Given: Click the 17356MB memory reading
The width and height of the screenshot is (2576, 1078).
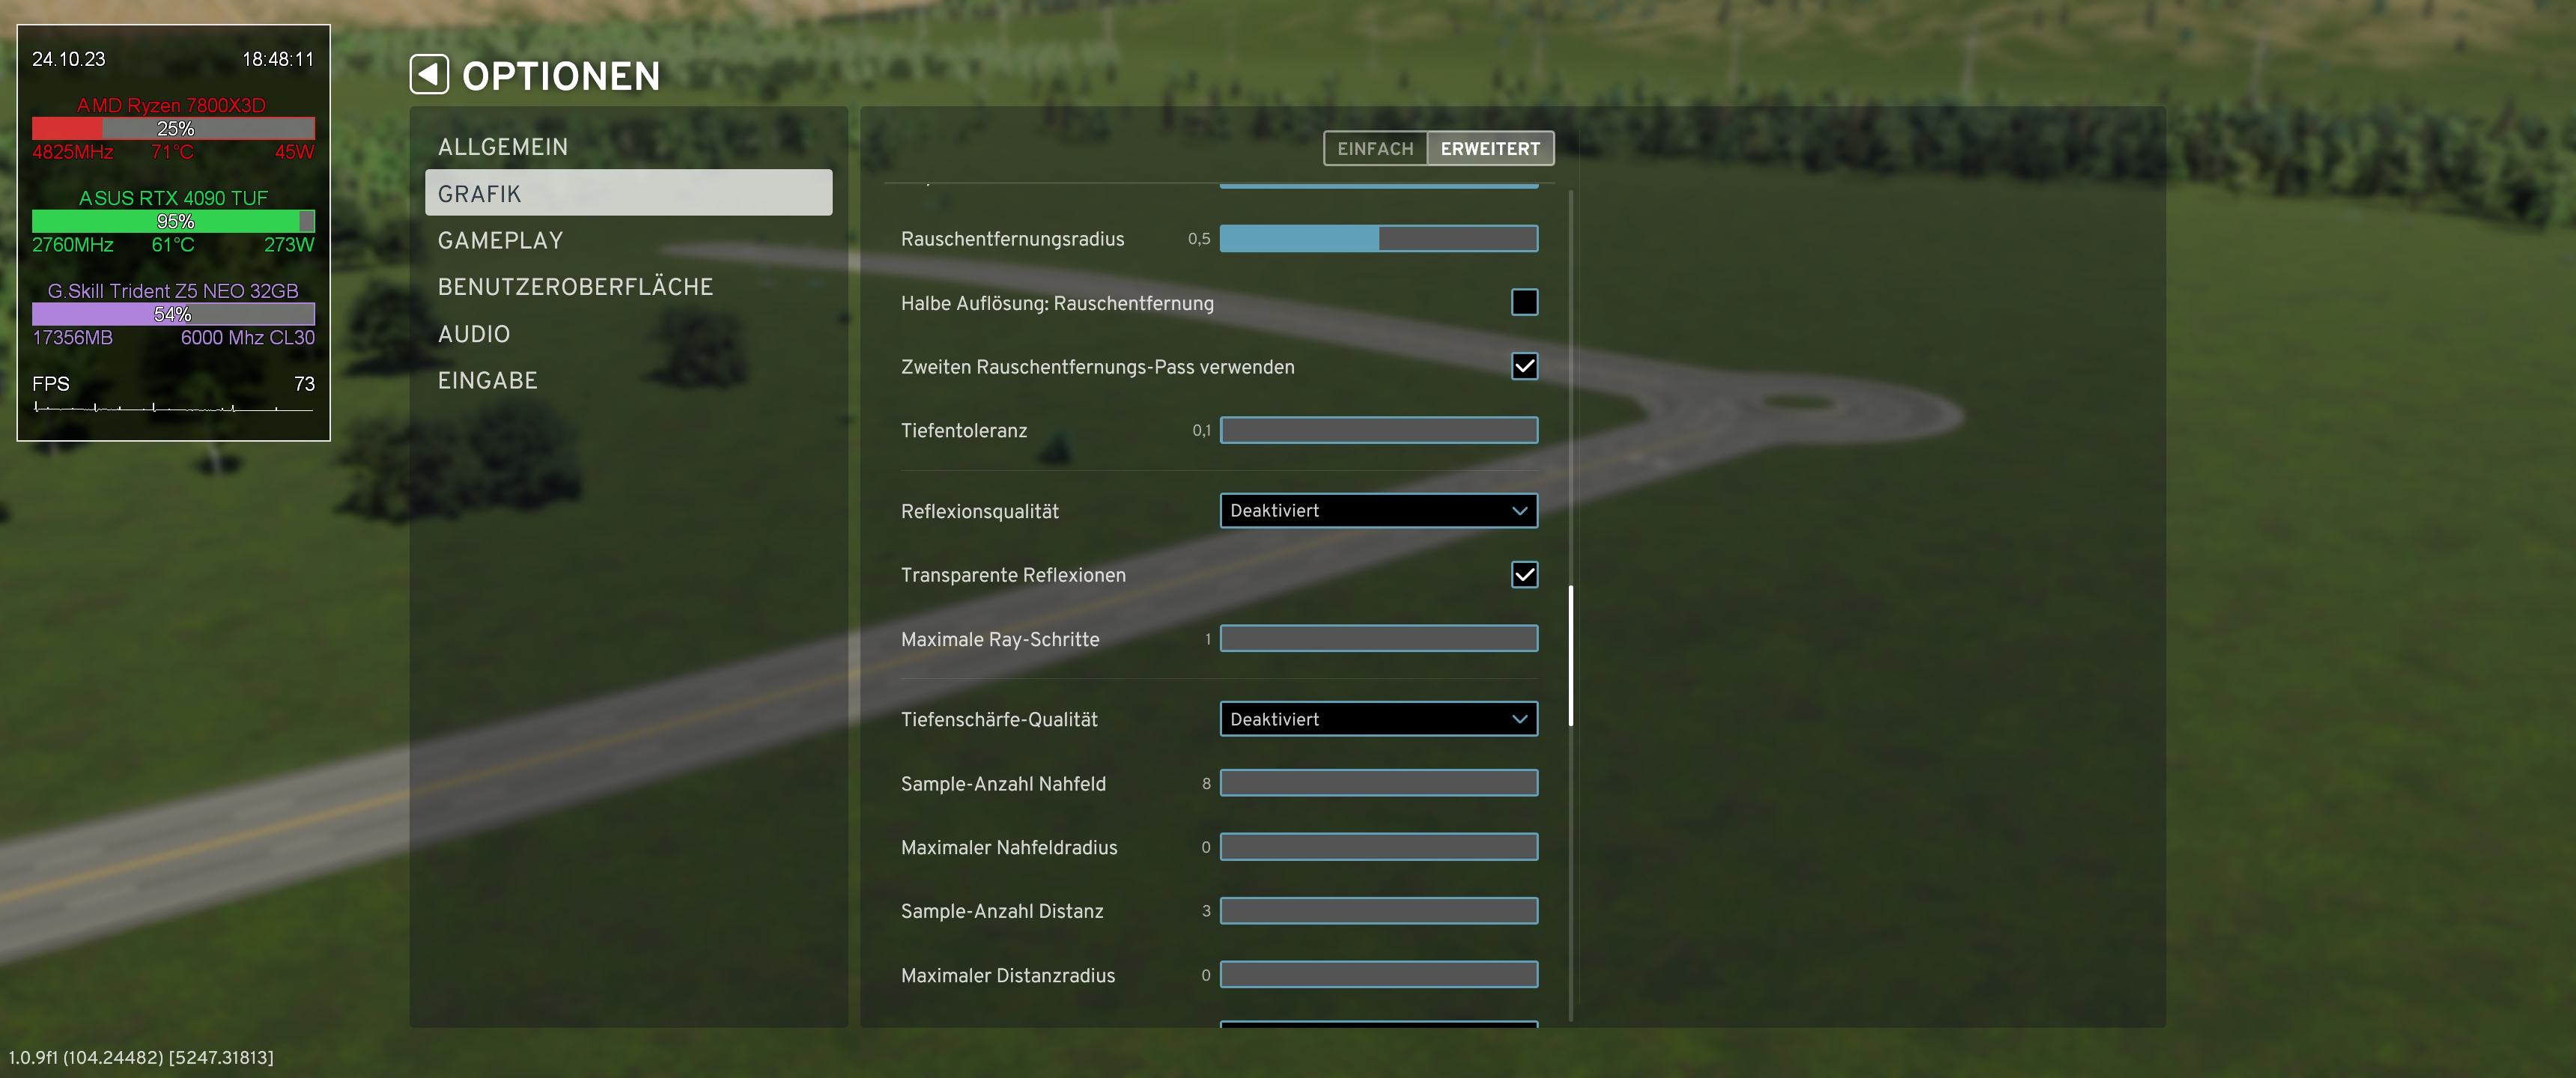Looking at the screenshot, I should pos(72,338).
